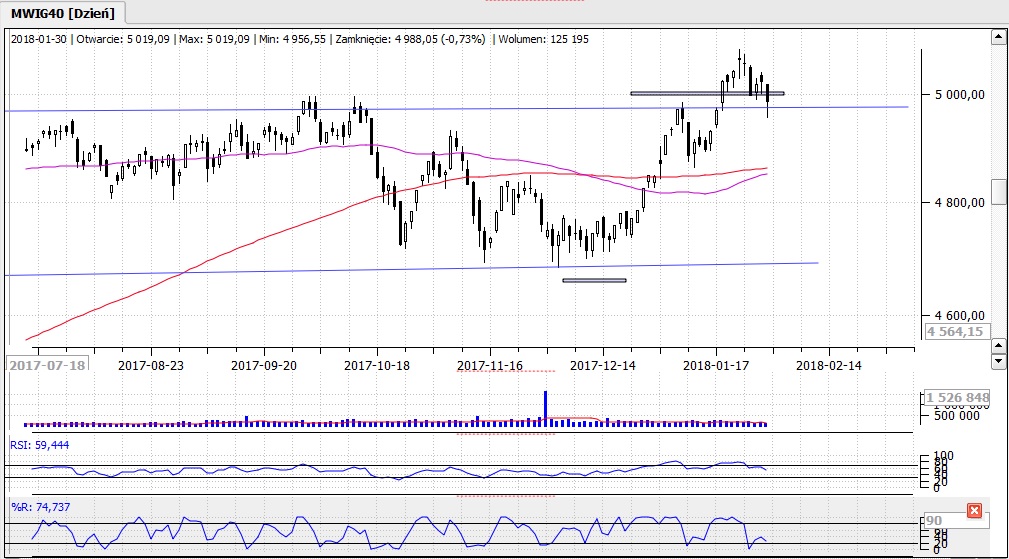Select the gray resistance bar near 5 000

[x=707, y=93]
